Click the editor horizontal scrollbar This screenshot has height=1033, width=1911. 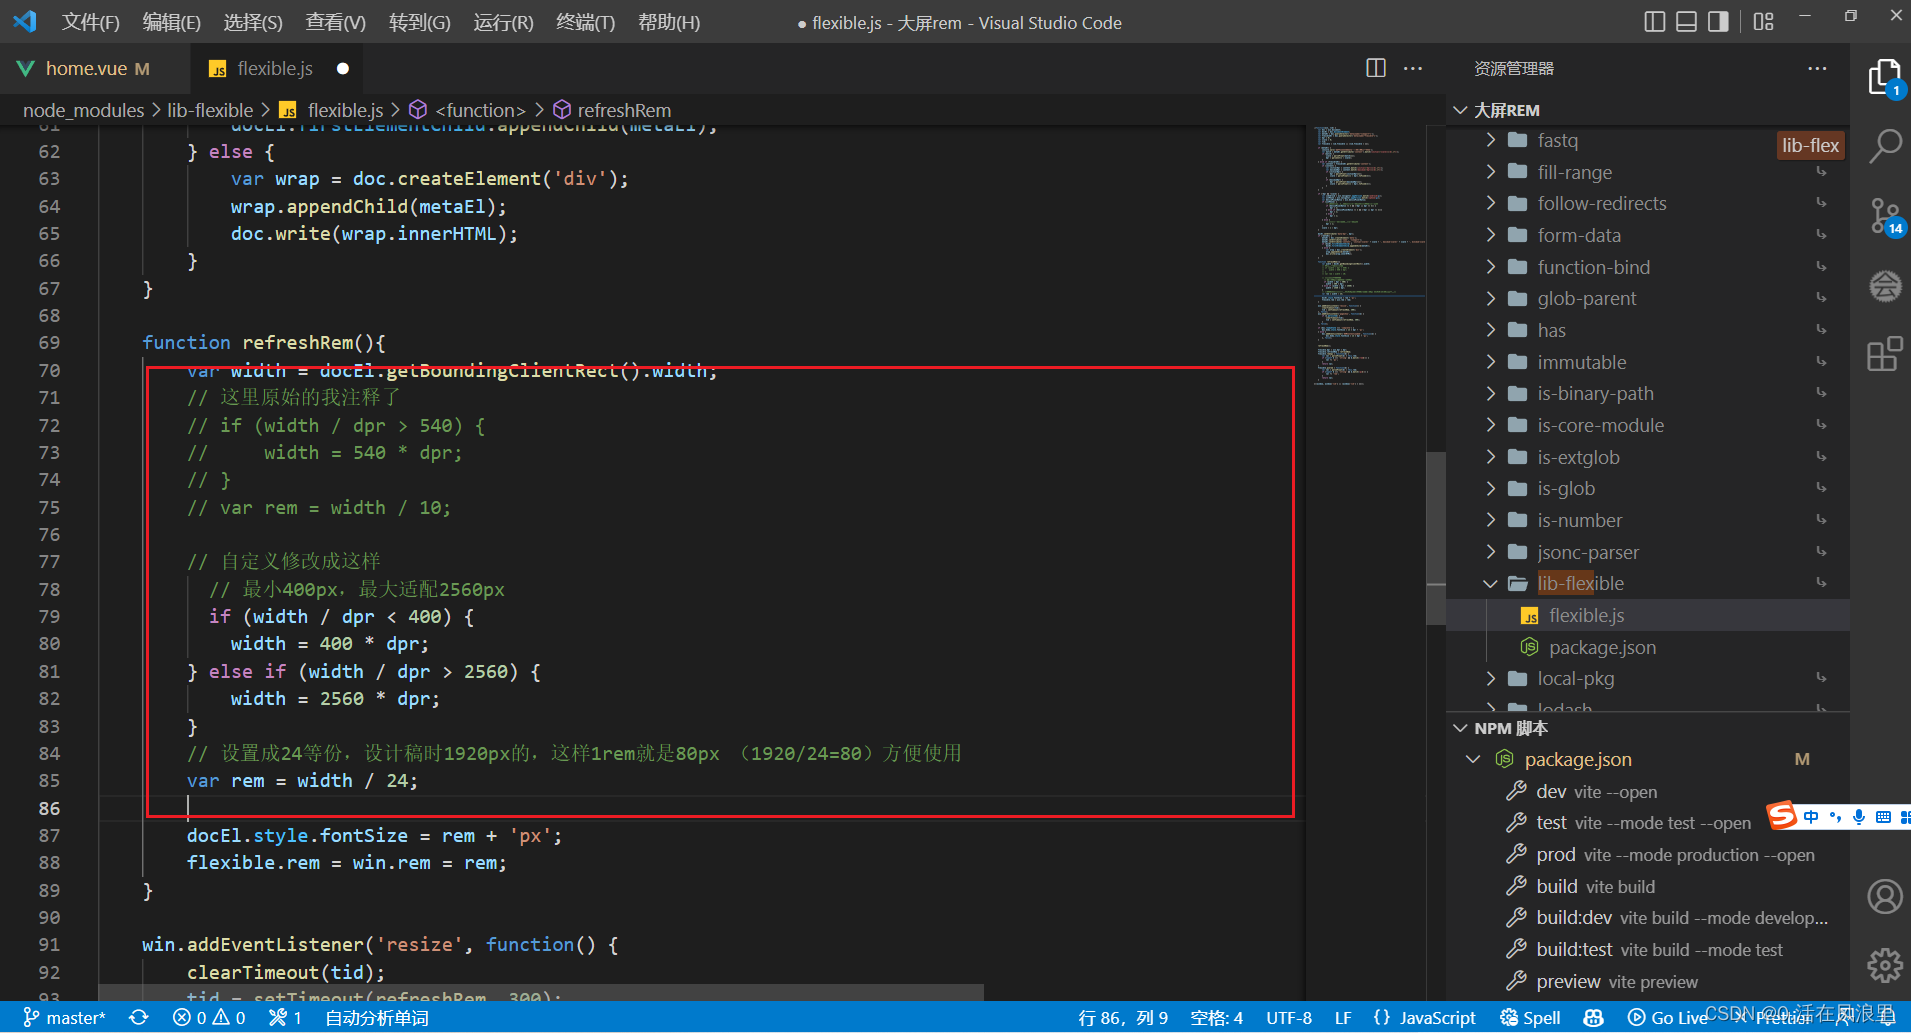click(x=541, y=992)
